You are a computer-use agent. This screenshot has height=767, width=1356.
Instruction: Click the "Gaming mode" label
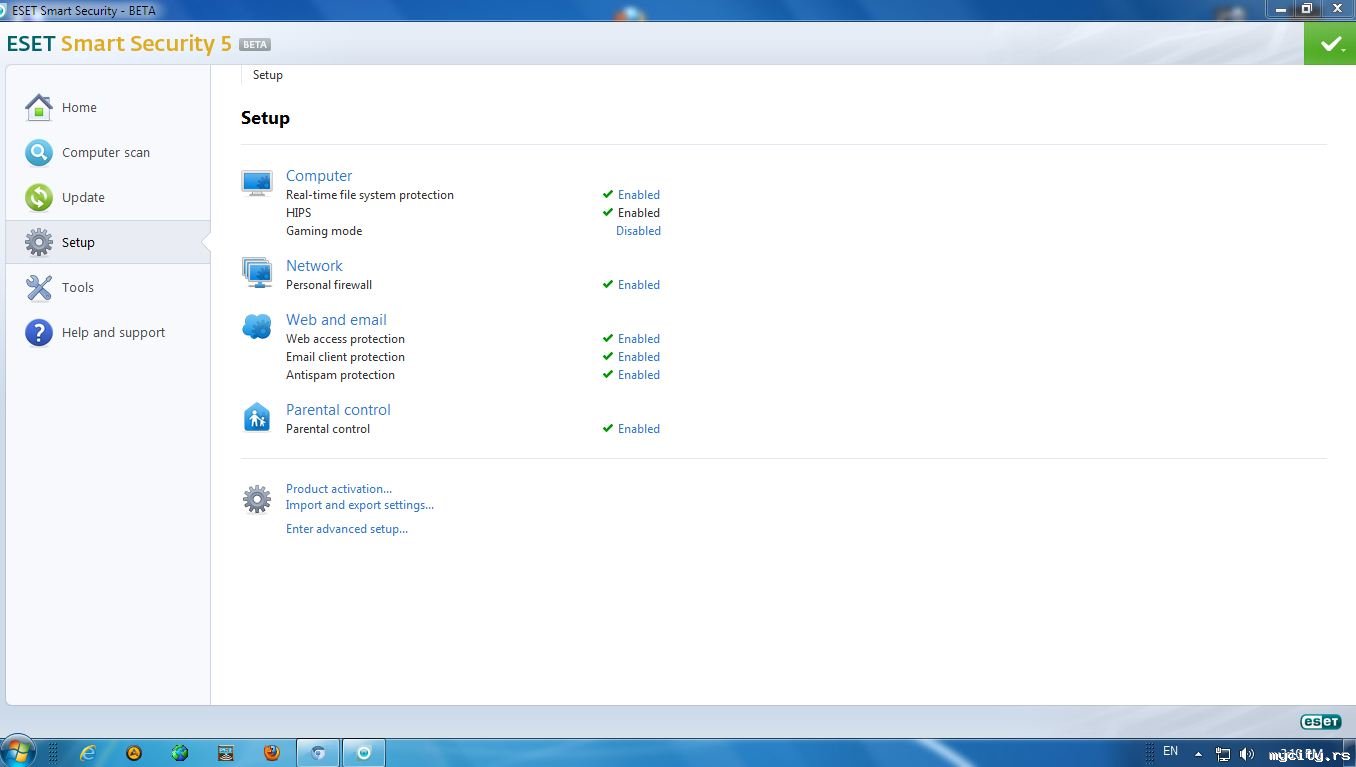click(x=324, y=231)
